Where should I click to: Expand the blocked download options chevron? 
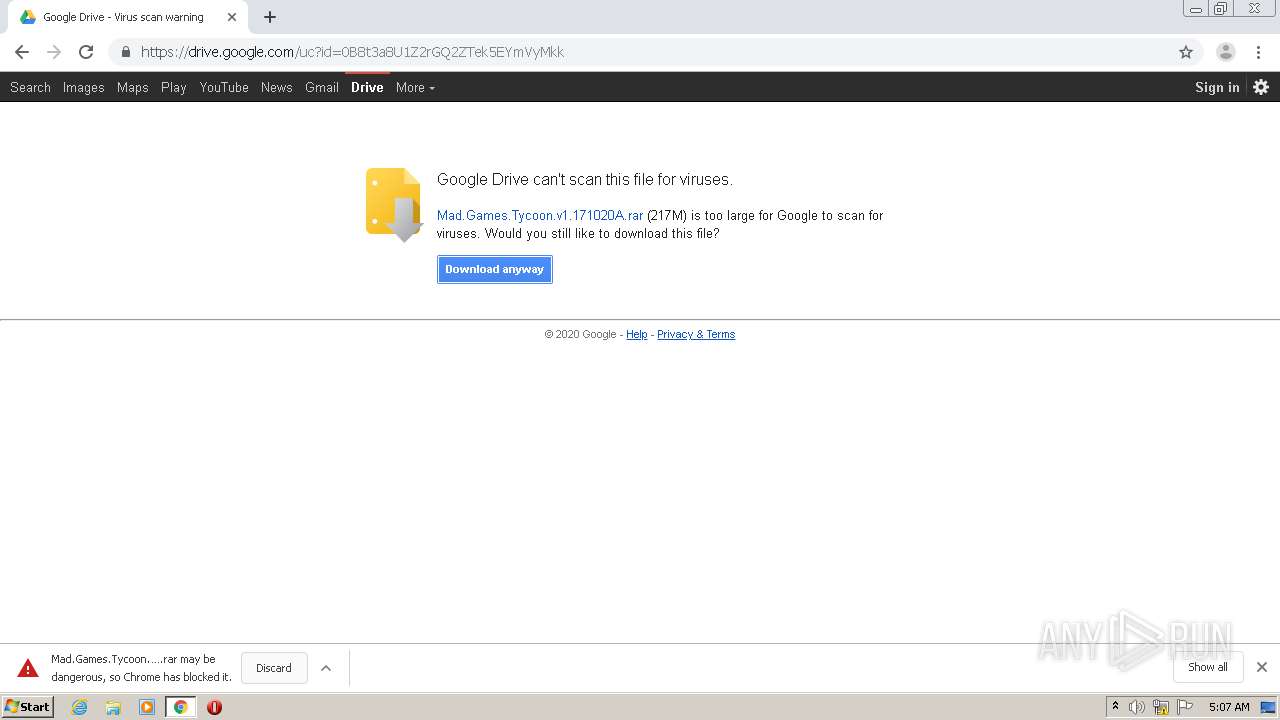(326, 668)
